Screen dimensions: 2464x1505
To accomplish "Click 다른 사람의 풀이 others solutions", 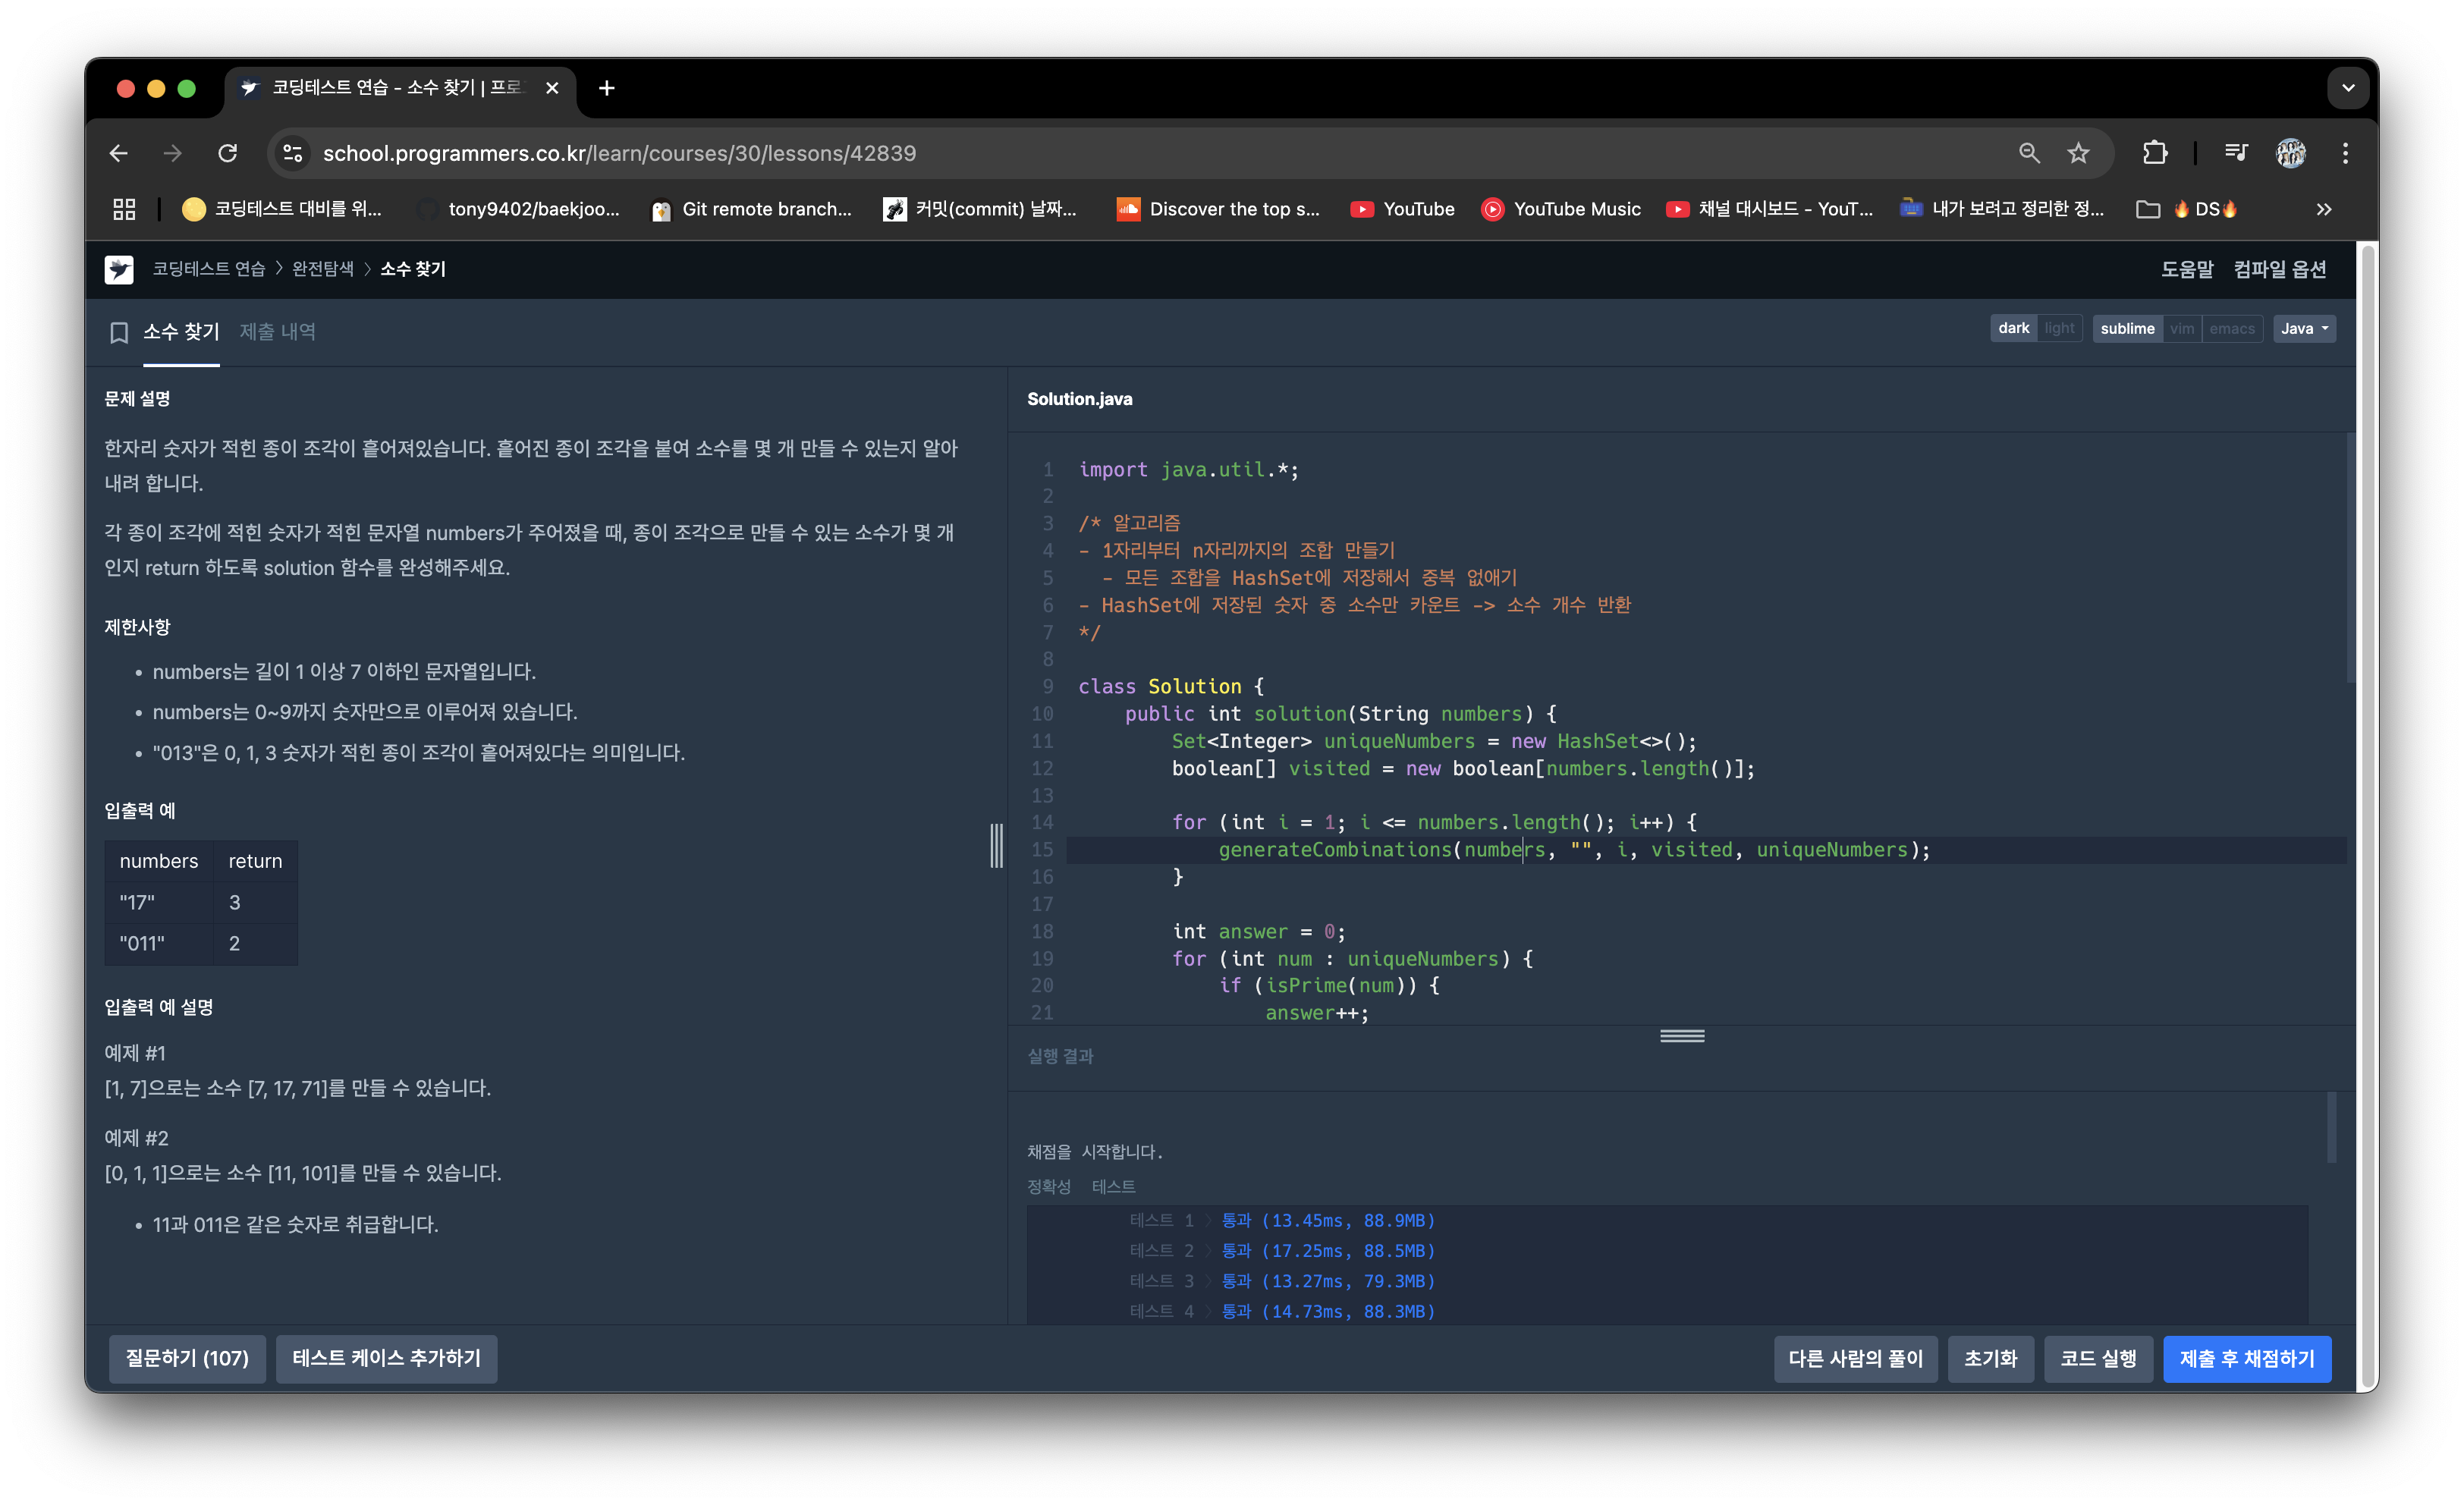I will point(1857,1357).
